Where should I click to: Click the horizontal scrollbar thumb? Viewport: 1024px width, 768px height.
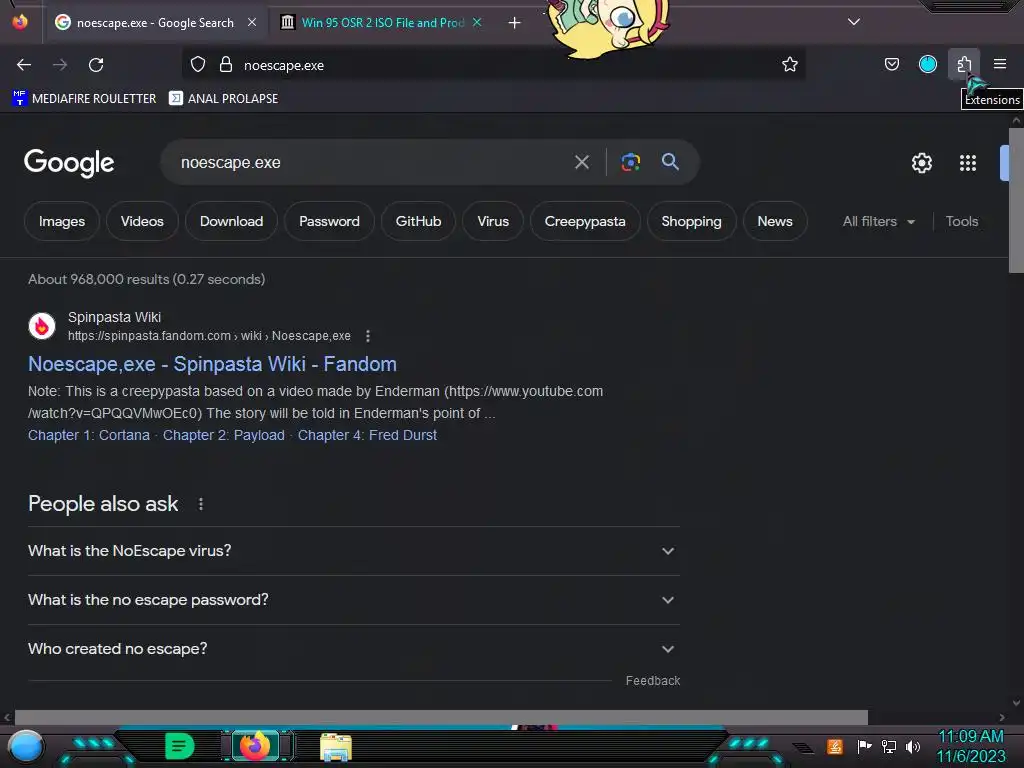[441, 717]
